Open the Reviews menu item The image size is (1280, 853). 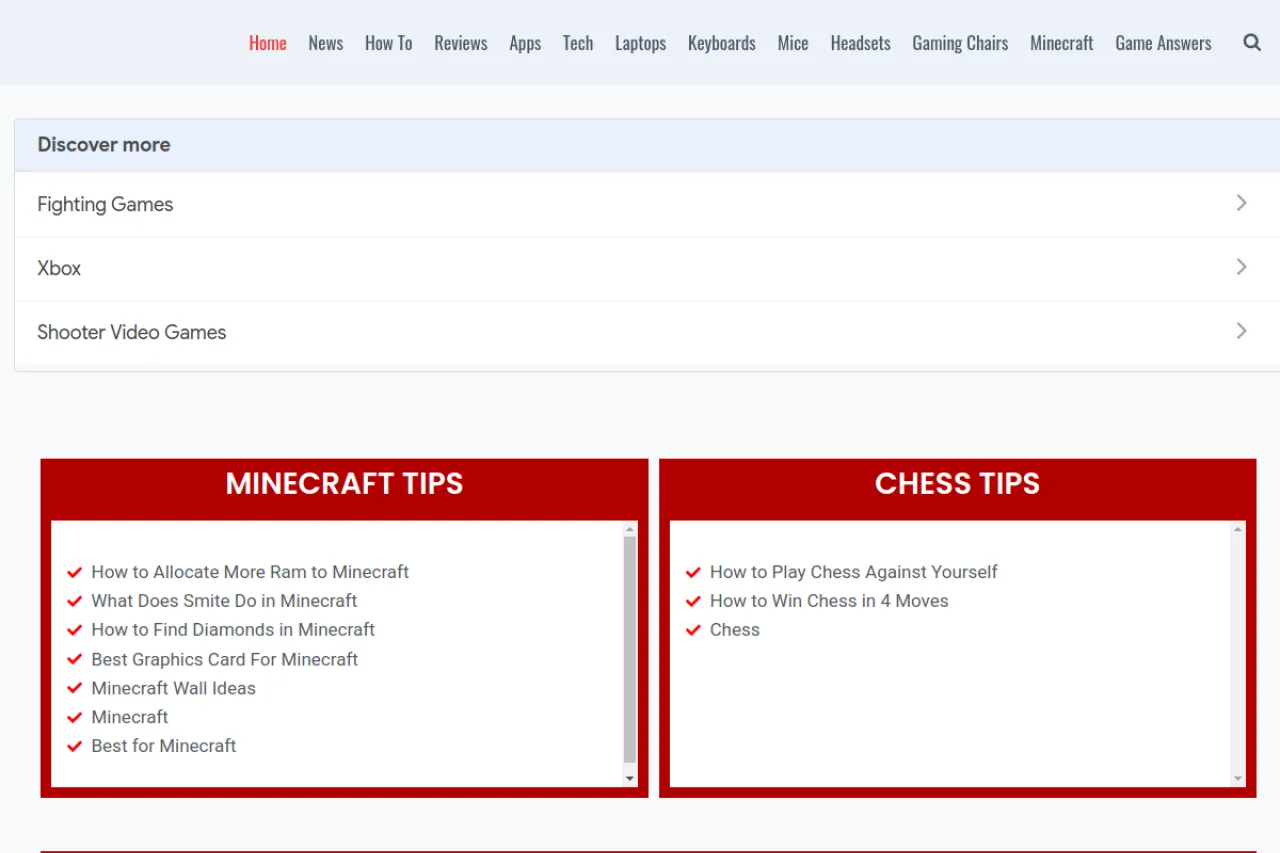[x=461, y=43]
